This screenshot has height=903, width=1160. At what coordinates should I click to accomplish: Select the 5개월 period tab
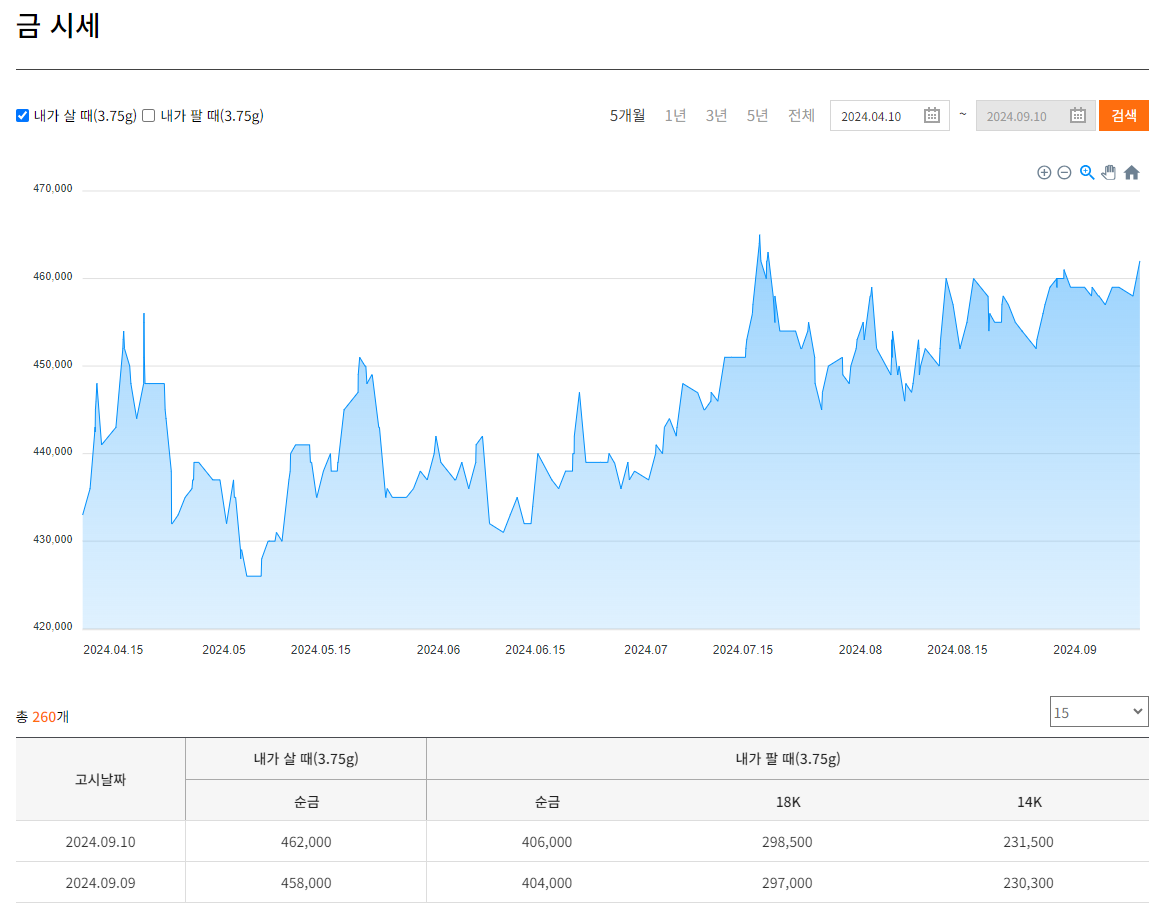[627, 115]
